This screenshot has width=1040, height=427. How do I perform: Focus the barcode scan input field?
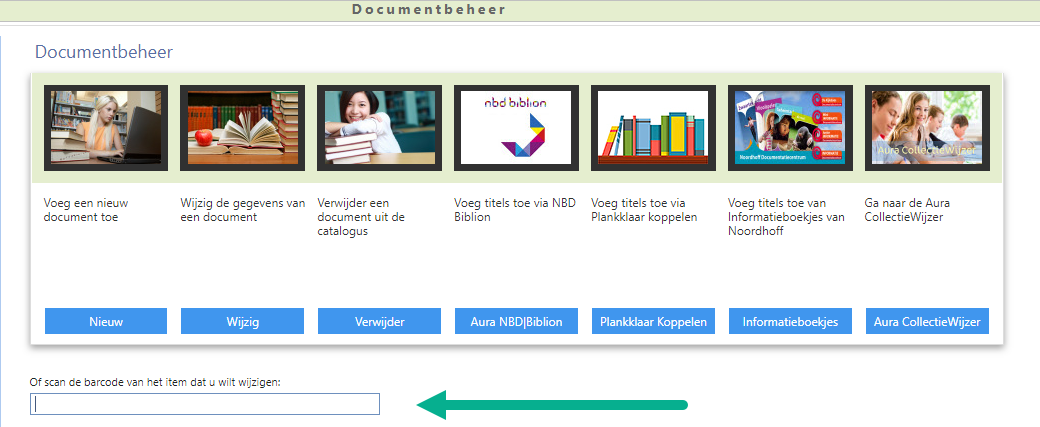205,404
